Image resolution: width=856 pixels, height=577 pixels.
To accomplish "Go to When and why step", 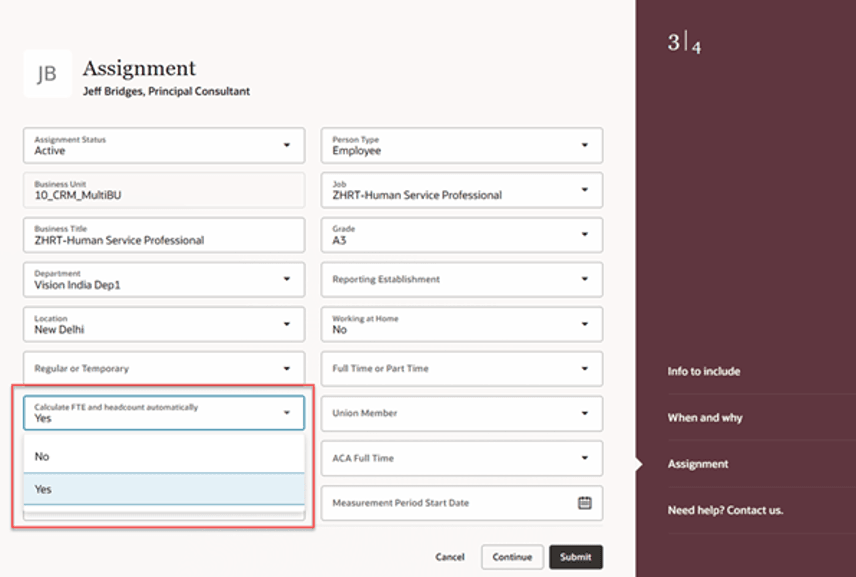I will click(705, 418).
